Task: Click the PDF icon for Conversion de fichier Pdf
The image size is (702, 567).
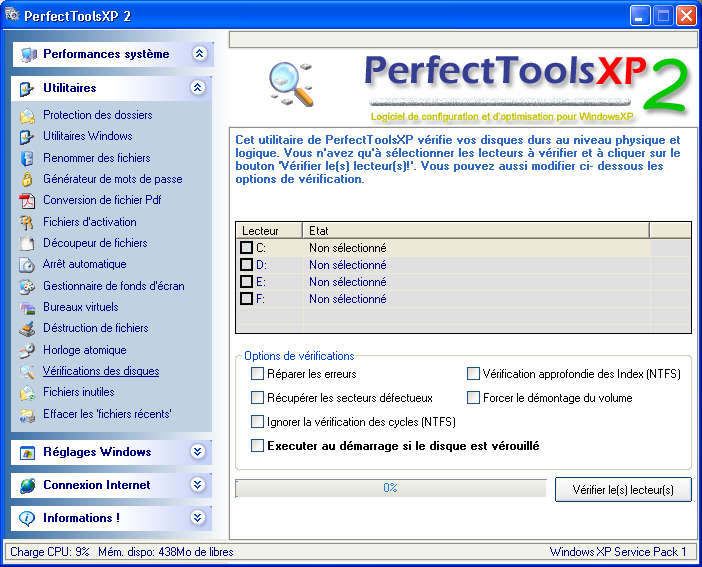Action: coord(27,201)
